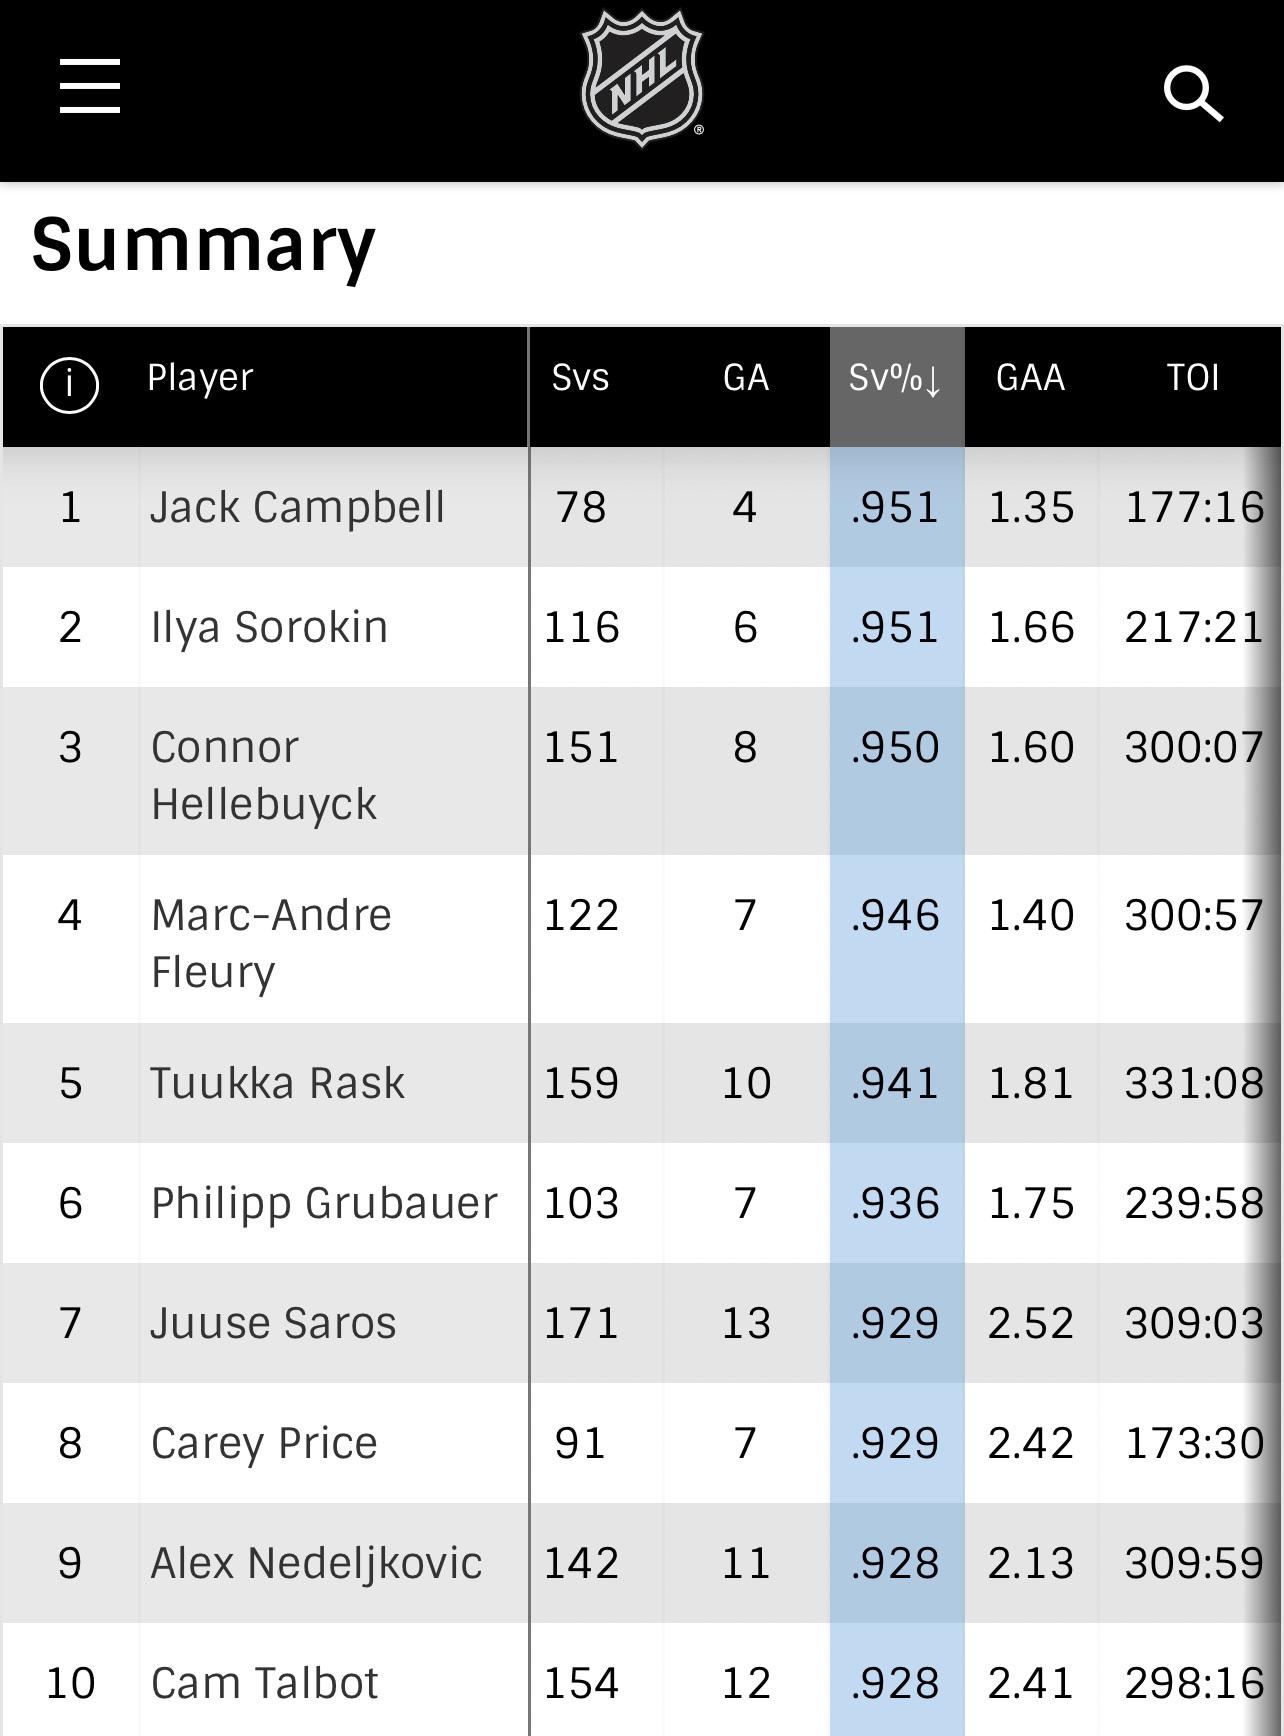
Task: Click Carey Price's name
Action: point(262,1442)
